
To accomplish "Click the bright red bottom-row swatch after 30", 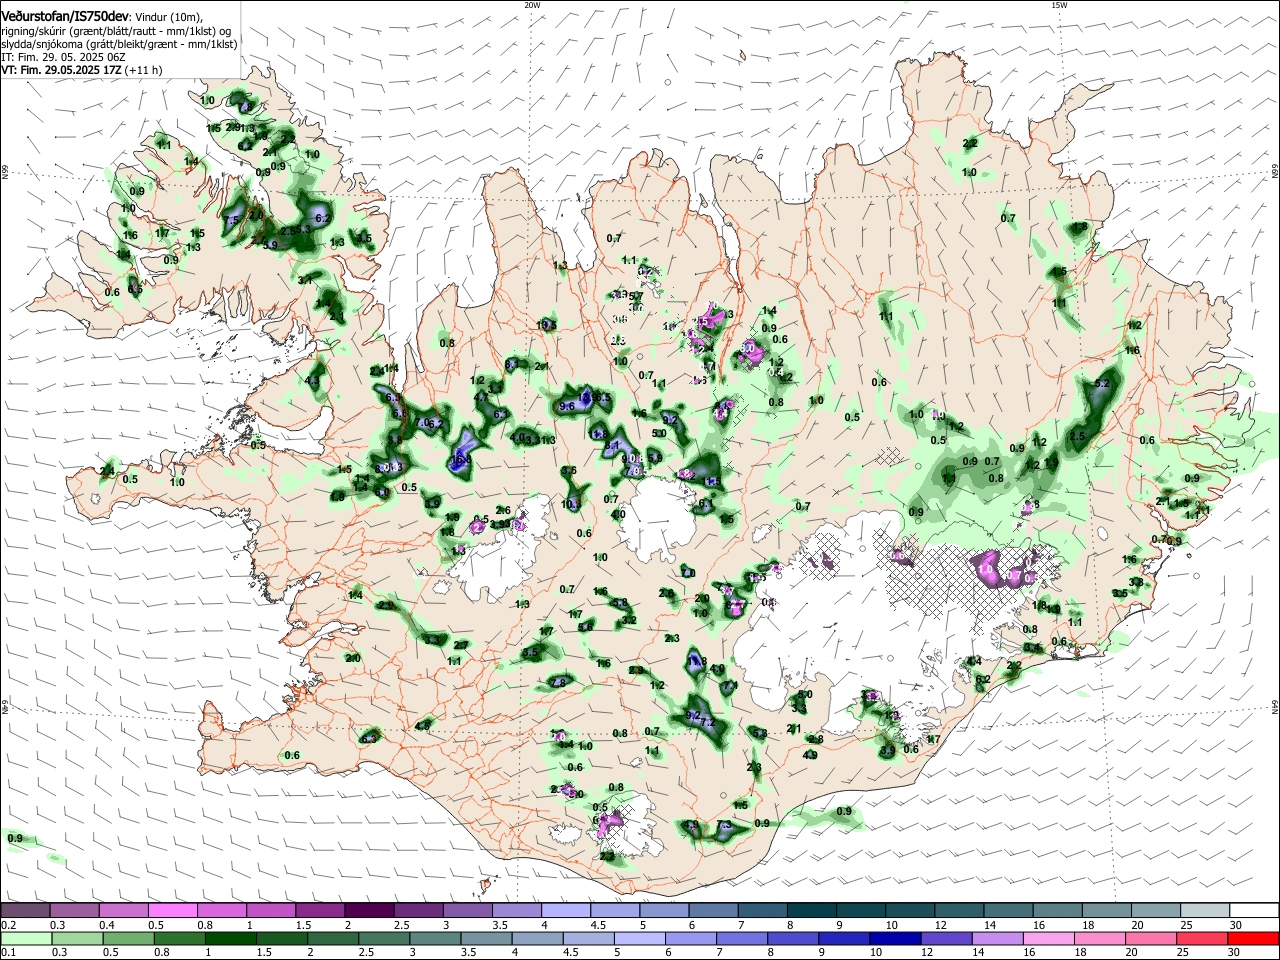I will coord(1252,938).
